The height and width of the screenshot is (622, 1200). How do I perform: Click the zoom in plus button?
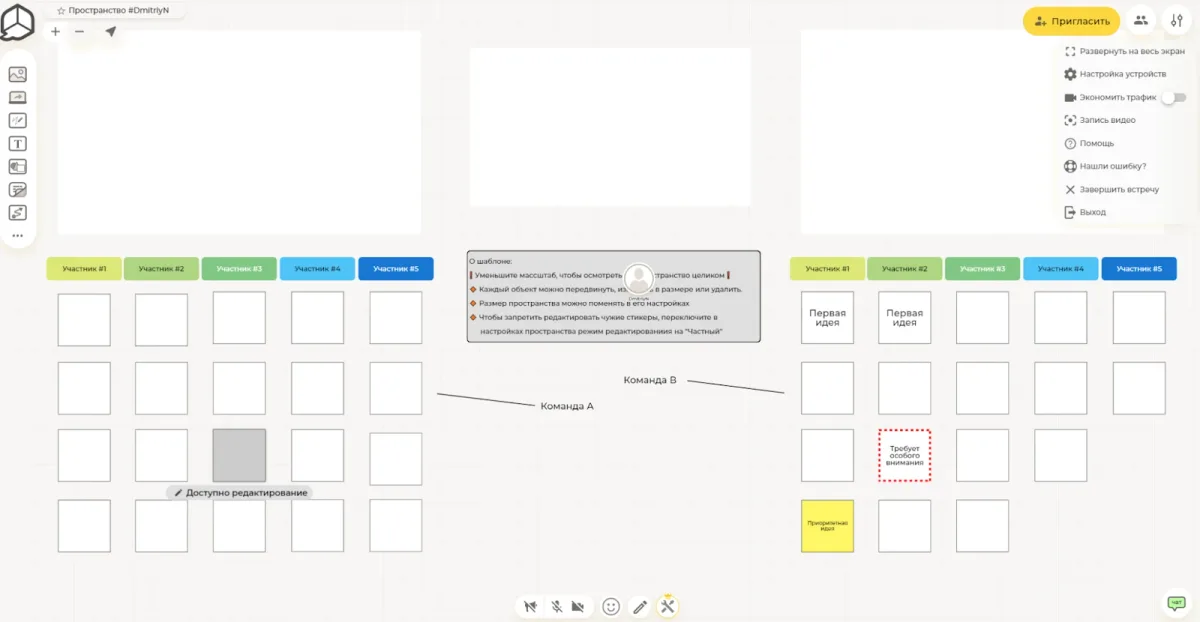point(55,32)
